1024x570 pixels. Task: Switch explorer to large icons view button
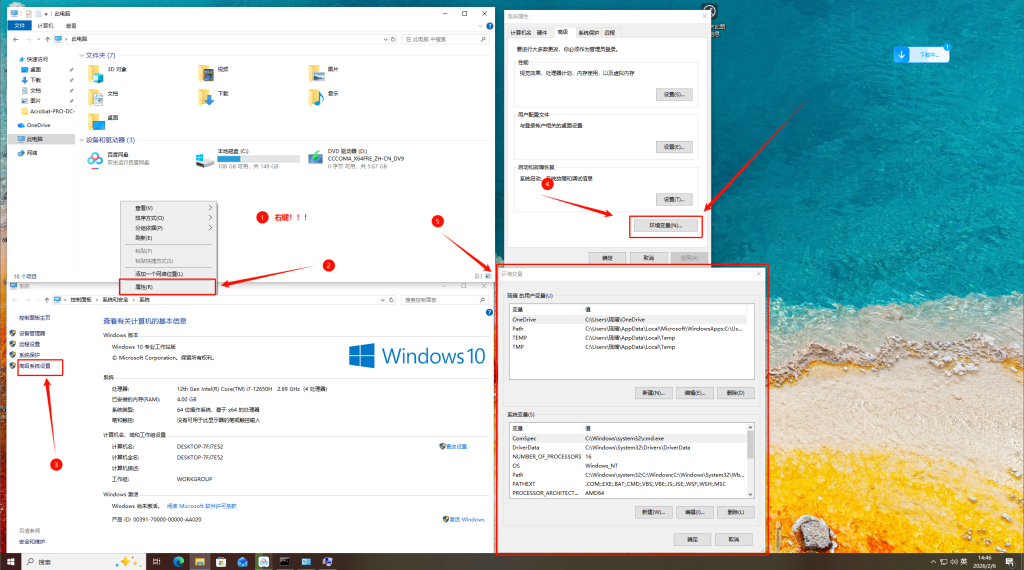point(487,276)
